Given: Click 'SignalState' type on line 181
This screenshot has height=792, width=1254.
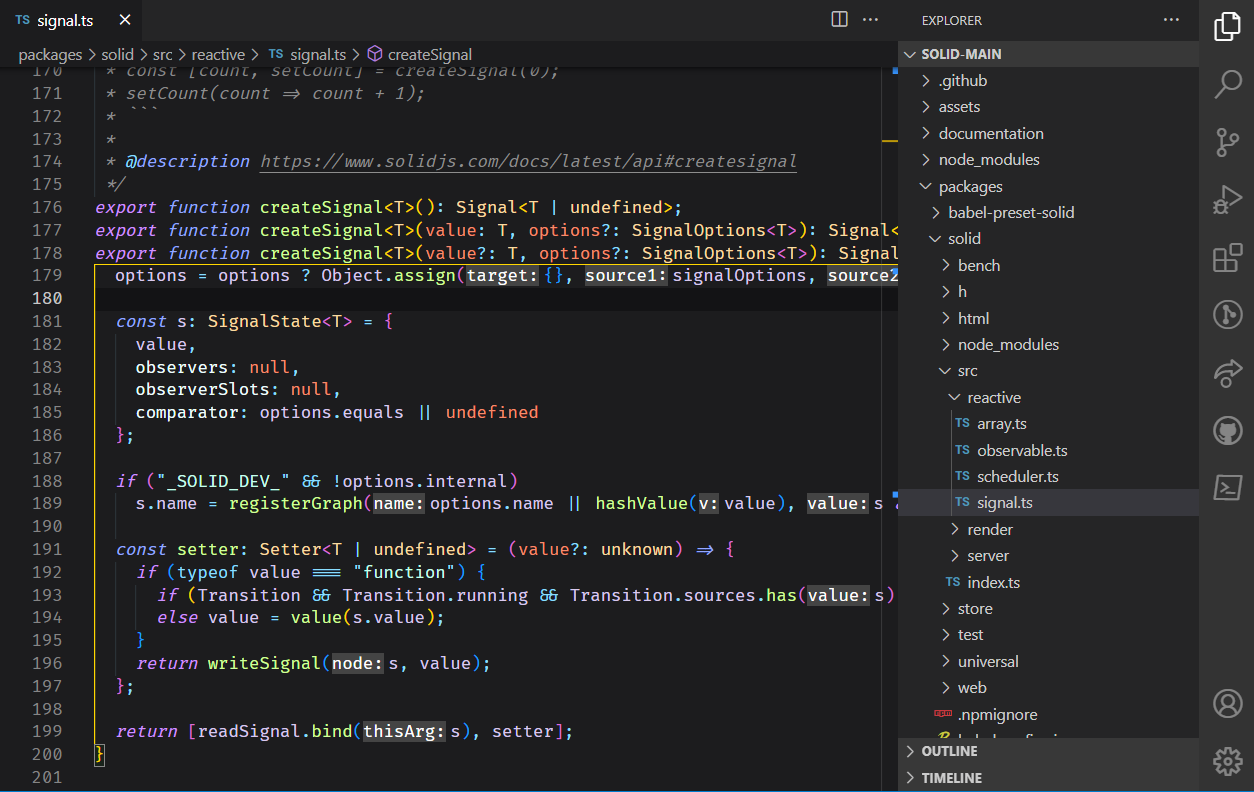Looking at the screenshot, I should 265,321.
